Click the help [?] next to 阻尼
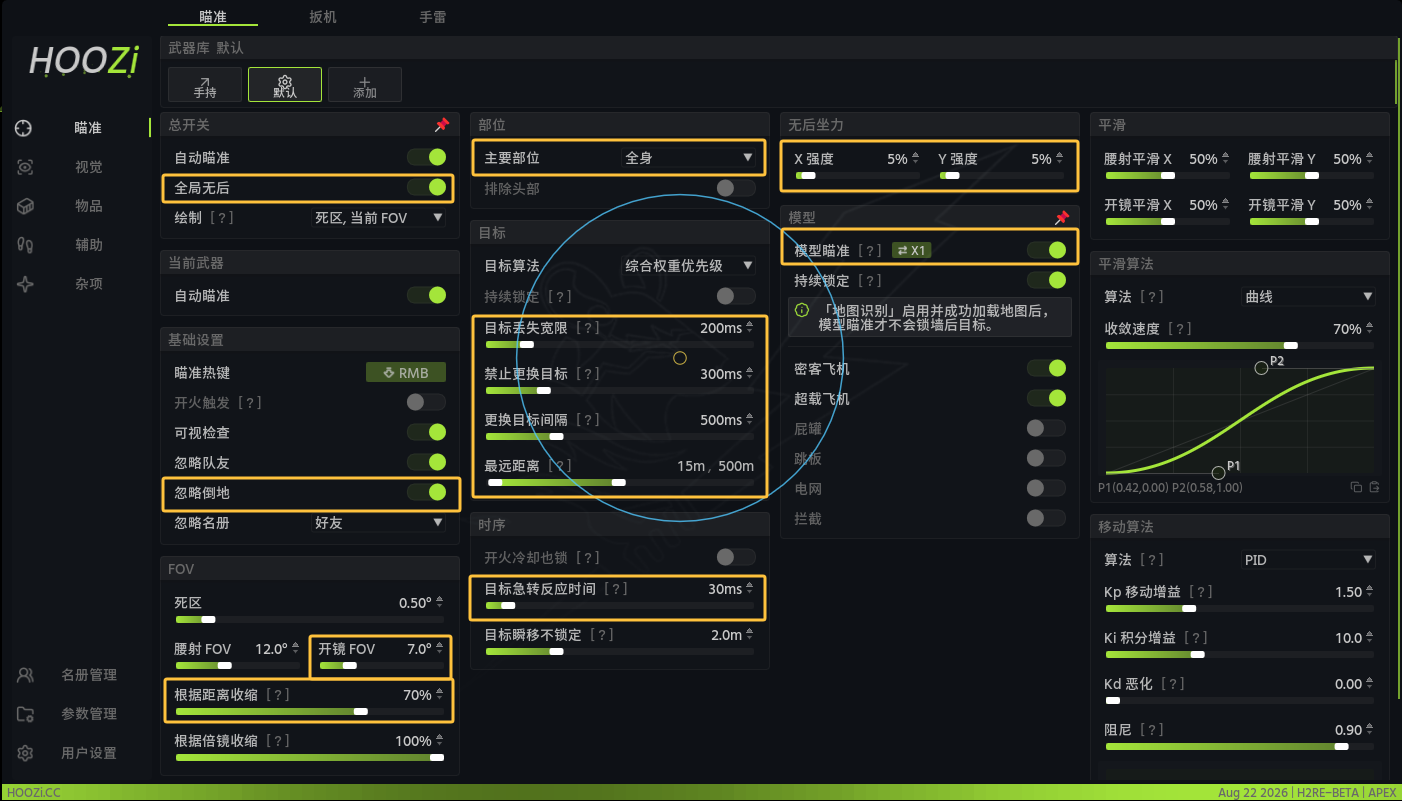The image size is (1402, 801). tap(1152, 730)
